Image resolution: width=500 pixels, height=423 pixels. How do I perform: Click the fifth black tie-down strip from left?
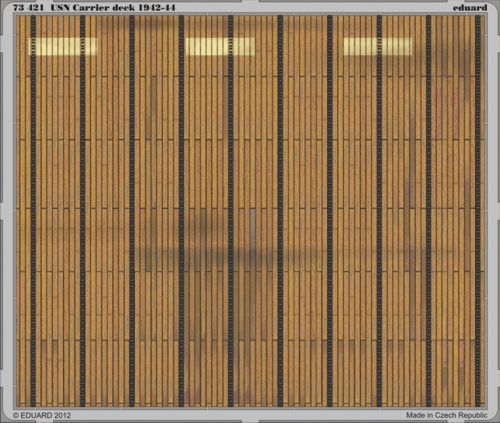click(x=231, y=211)
